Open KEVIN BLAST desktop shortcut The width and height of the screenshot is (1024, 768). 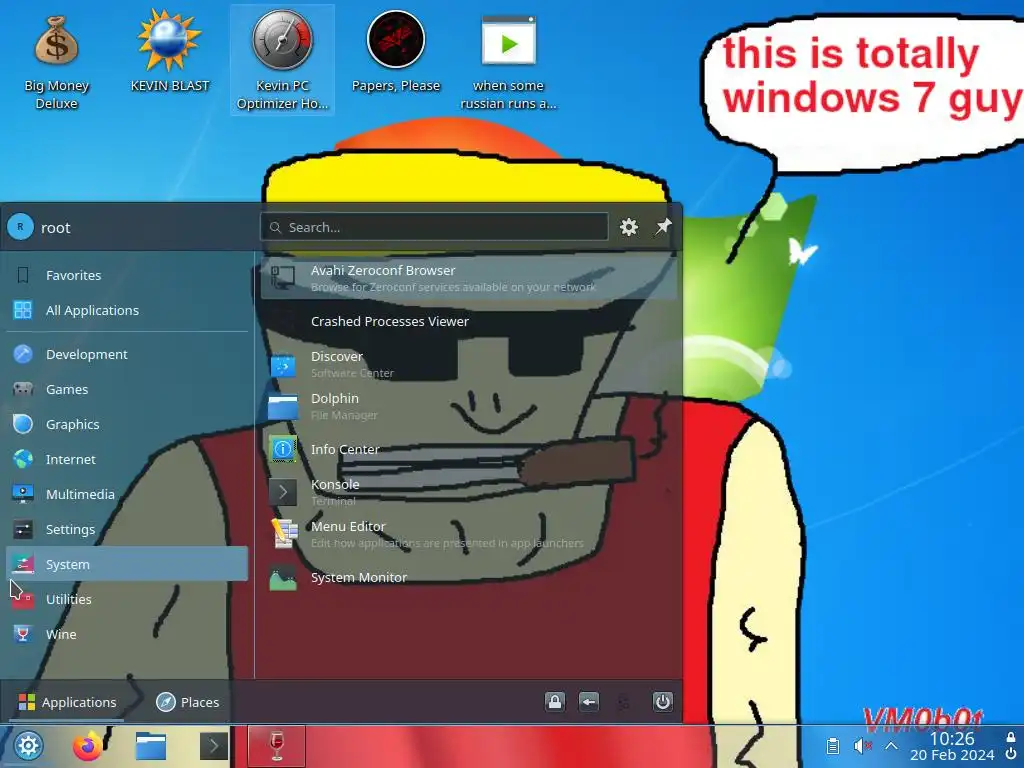point(170,52)
